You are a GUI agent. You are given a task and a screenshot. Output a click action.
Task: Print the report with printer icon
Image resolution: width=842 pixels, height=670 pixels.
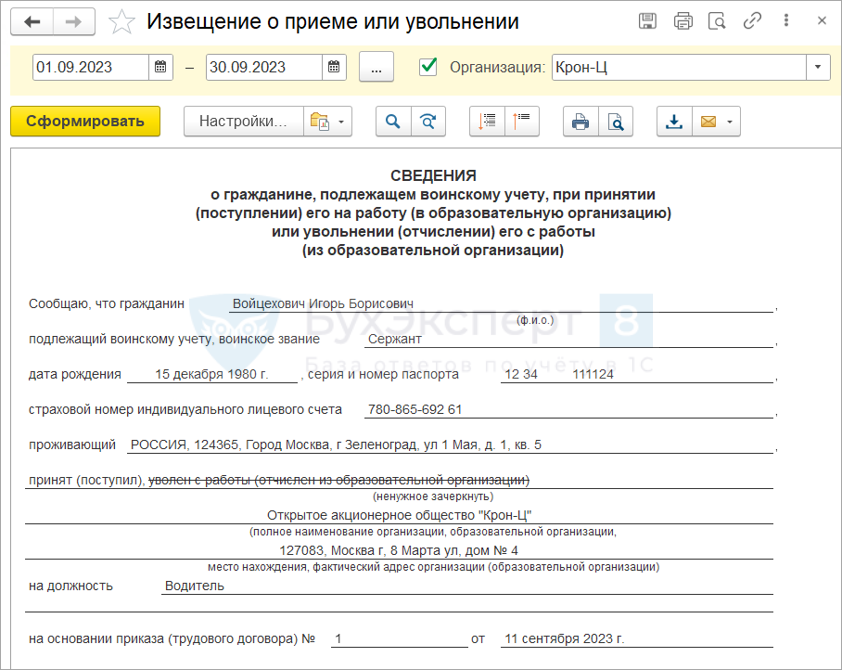(581, 121)
